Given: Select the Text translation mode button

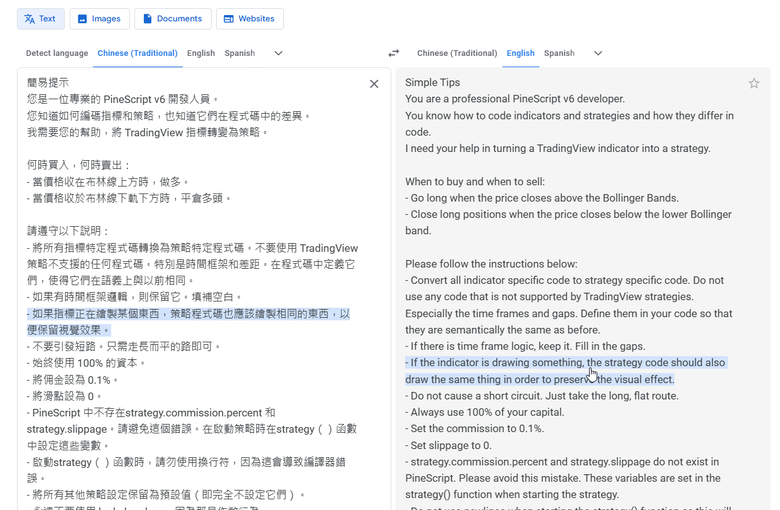Looking at the screenshot, I should [x=41, y=19].
